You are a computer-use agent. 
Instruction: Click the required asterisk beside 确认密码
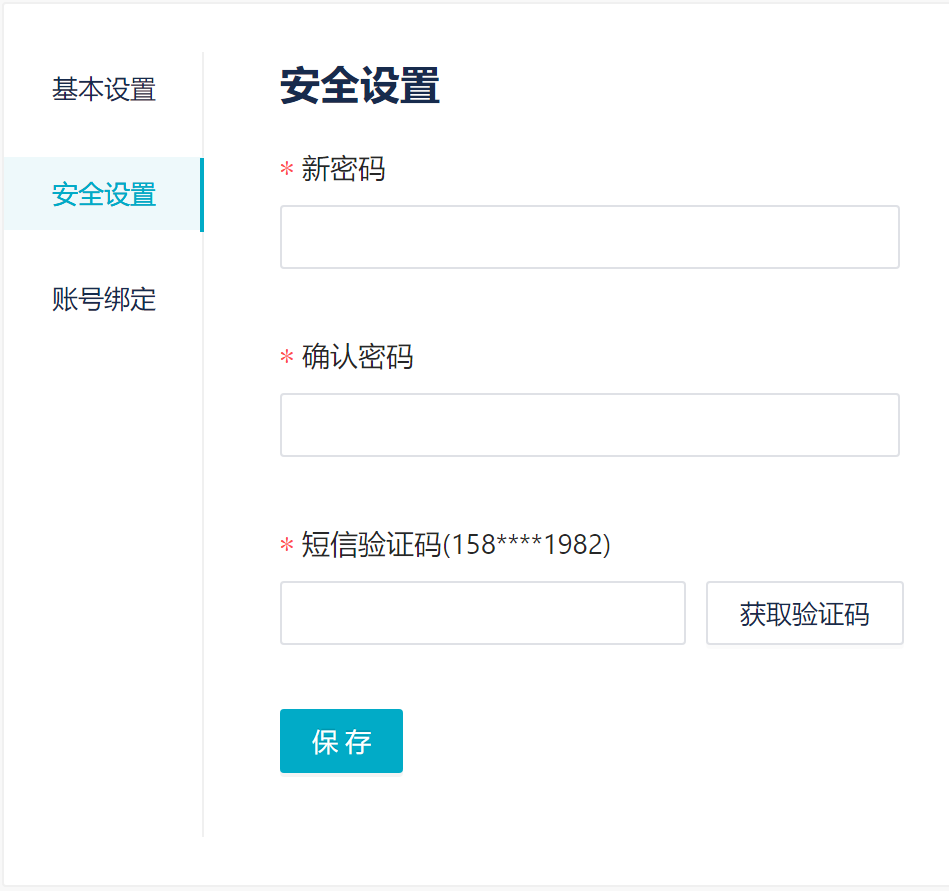click(287, 359)
